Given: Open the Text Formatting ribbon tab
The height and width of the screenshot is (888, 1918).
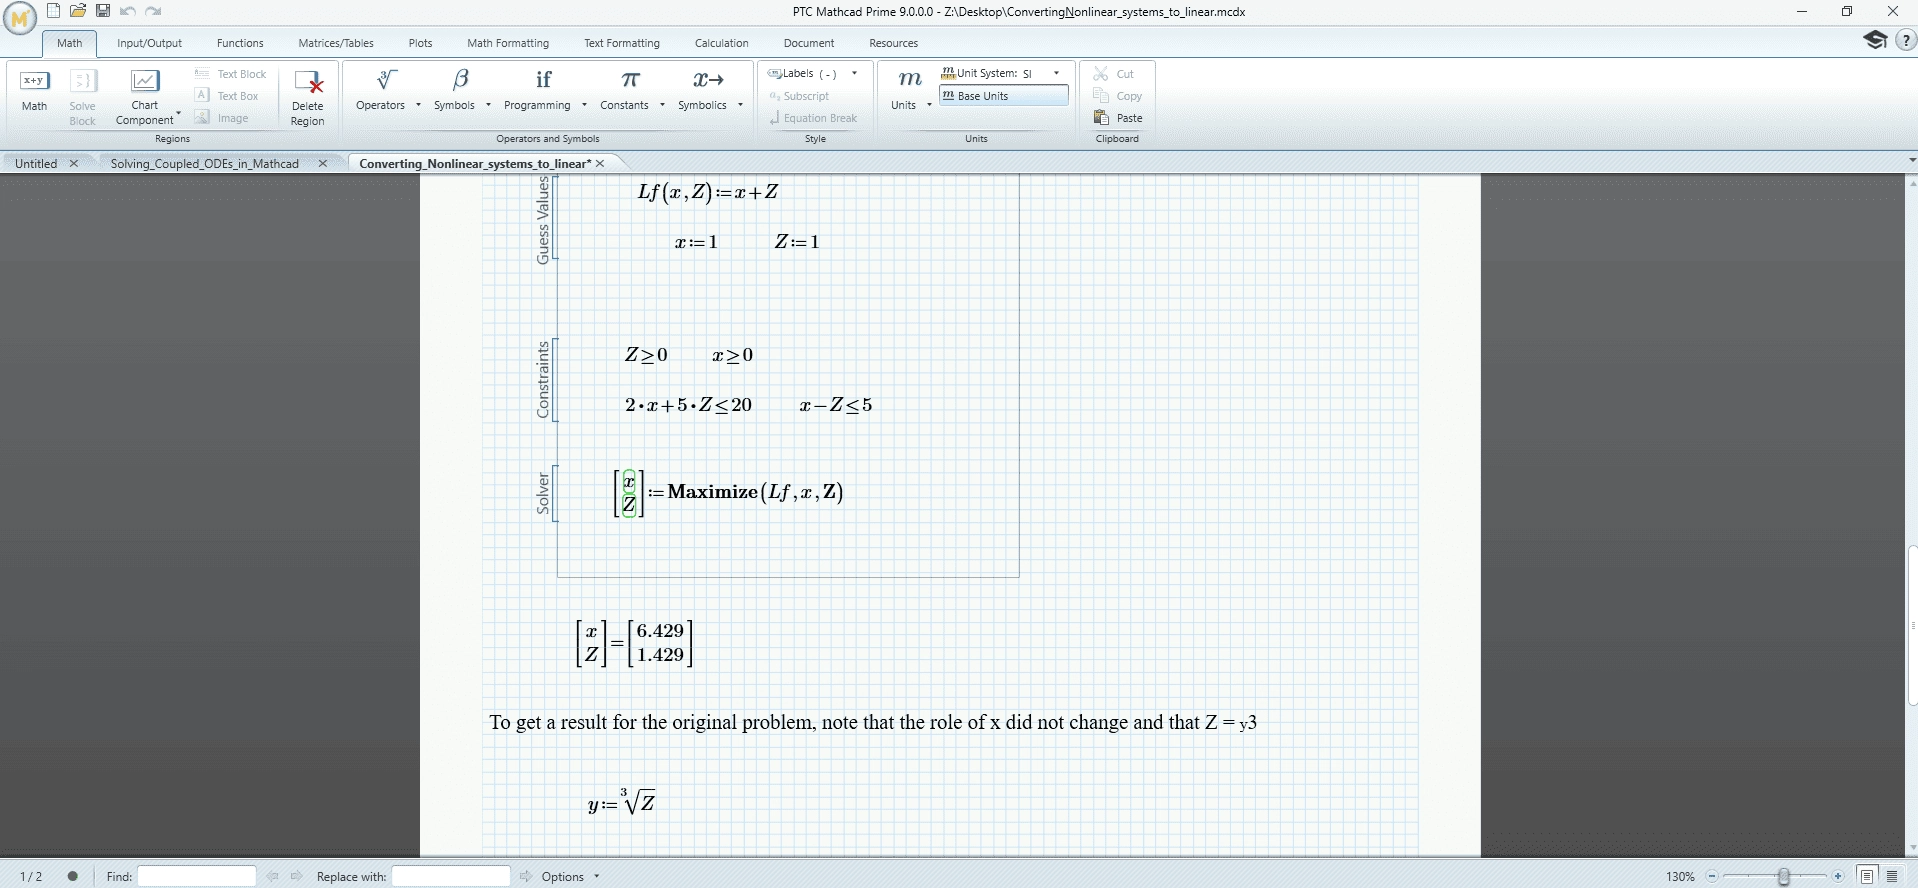Looking at the screenshot, I should [622, 43].
